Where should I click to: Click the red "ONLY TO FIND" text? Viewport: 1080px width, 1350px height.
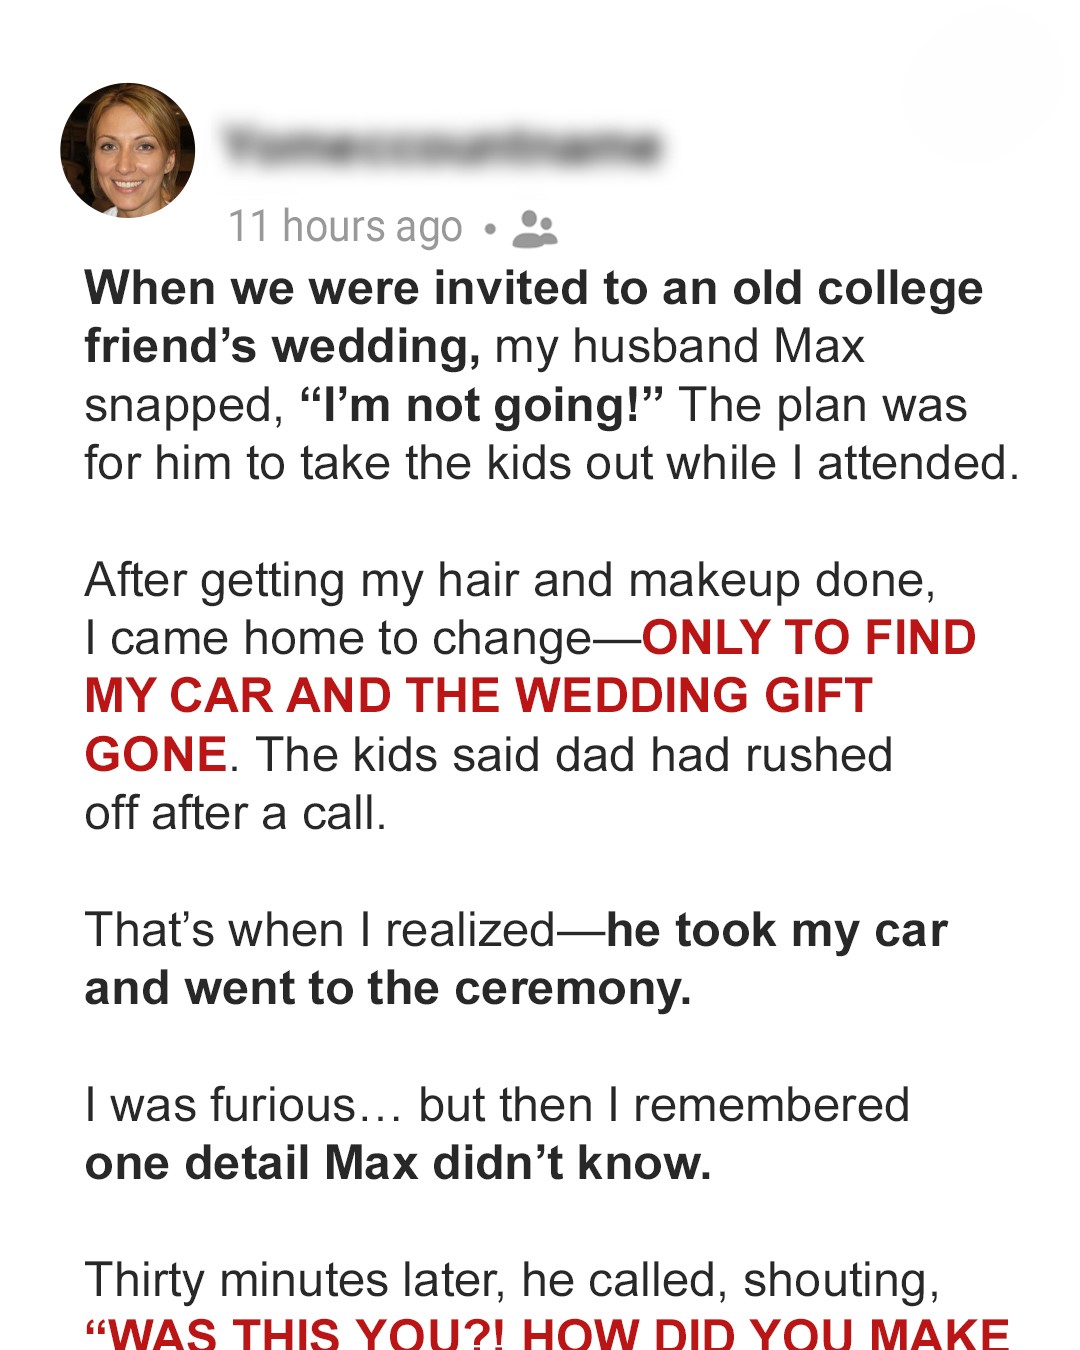(809, 638)
